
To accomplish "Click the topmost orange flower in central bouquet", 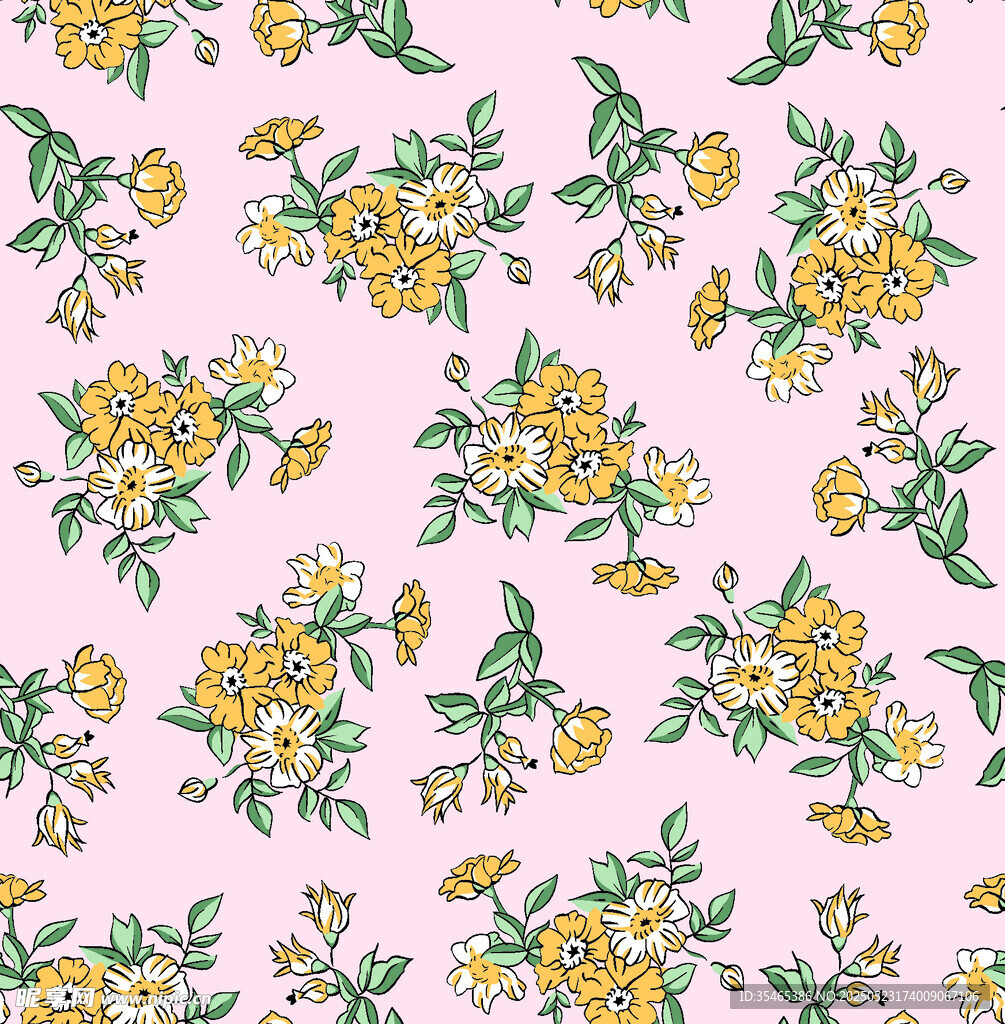I will click(x=563, y=400).
